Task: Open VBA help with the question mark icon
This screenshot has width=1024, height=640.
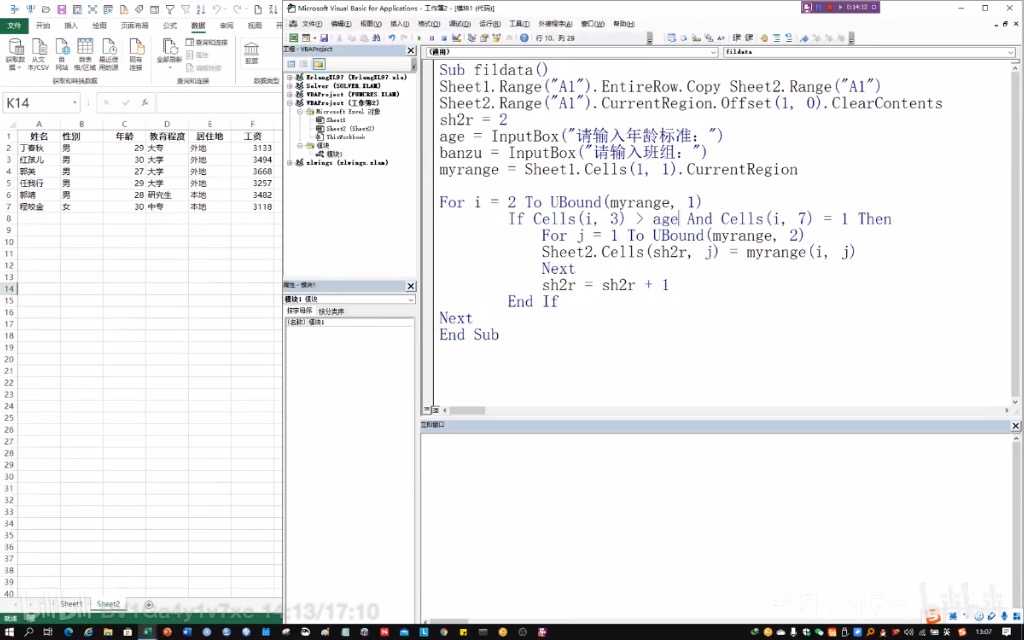Action: pos(524,38)
